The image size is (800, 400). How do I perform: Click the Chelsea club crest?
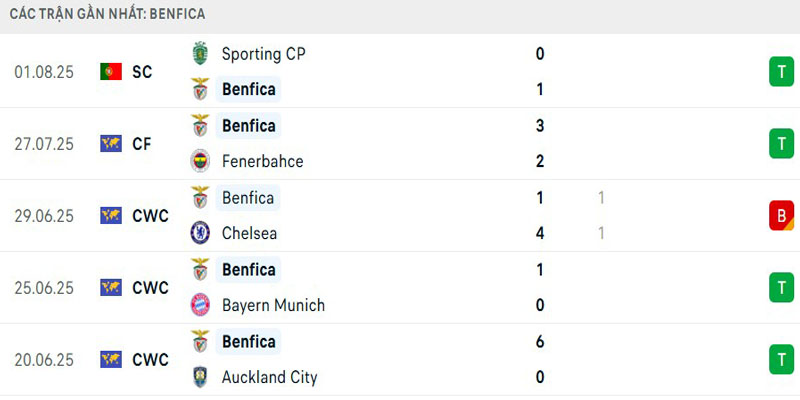(201, 233)
